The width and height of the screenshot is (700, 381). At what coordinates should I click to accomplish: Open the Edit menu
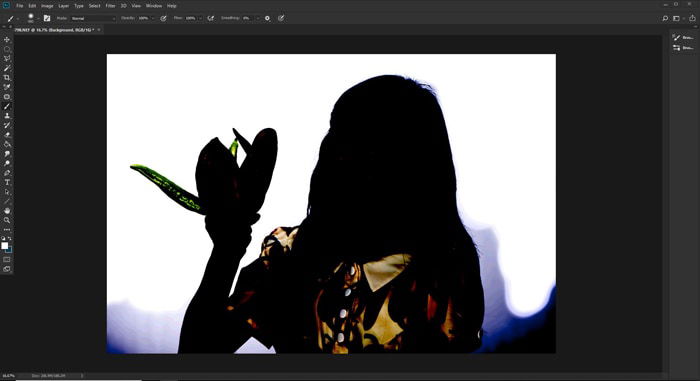click(32, 6)
